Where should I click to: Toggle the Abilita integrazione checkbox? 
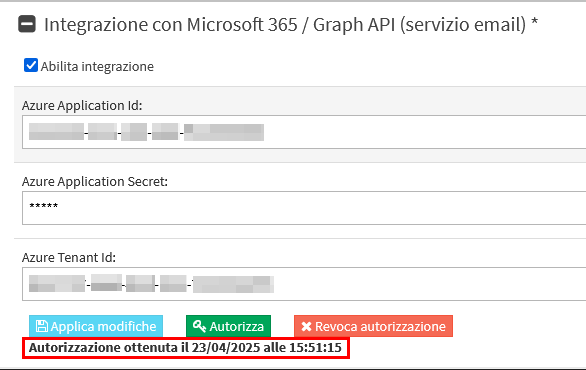pos(31,65)
